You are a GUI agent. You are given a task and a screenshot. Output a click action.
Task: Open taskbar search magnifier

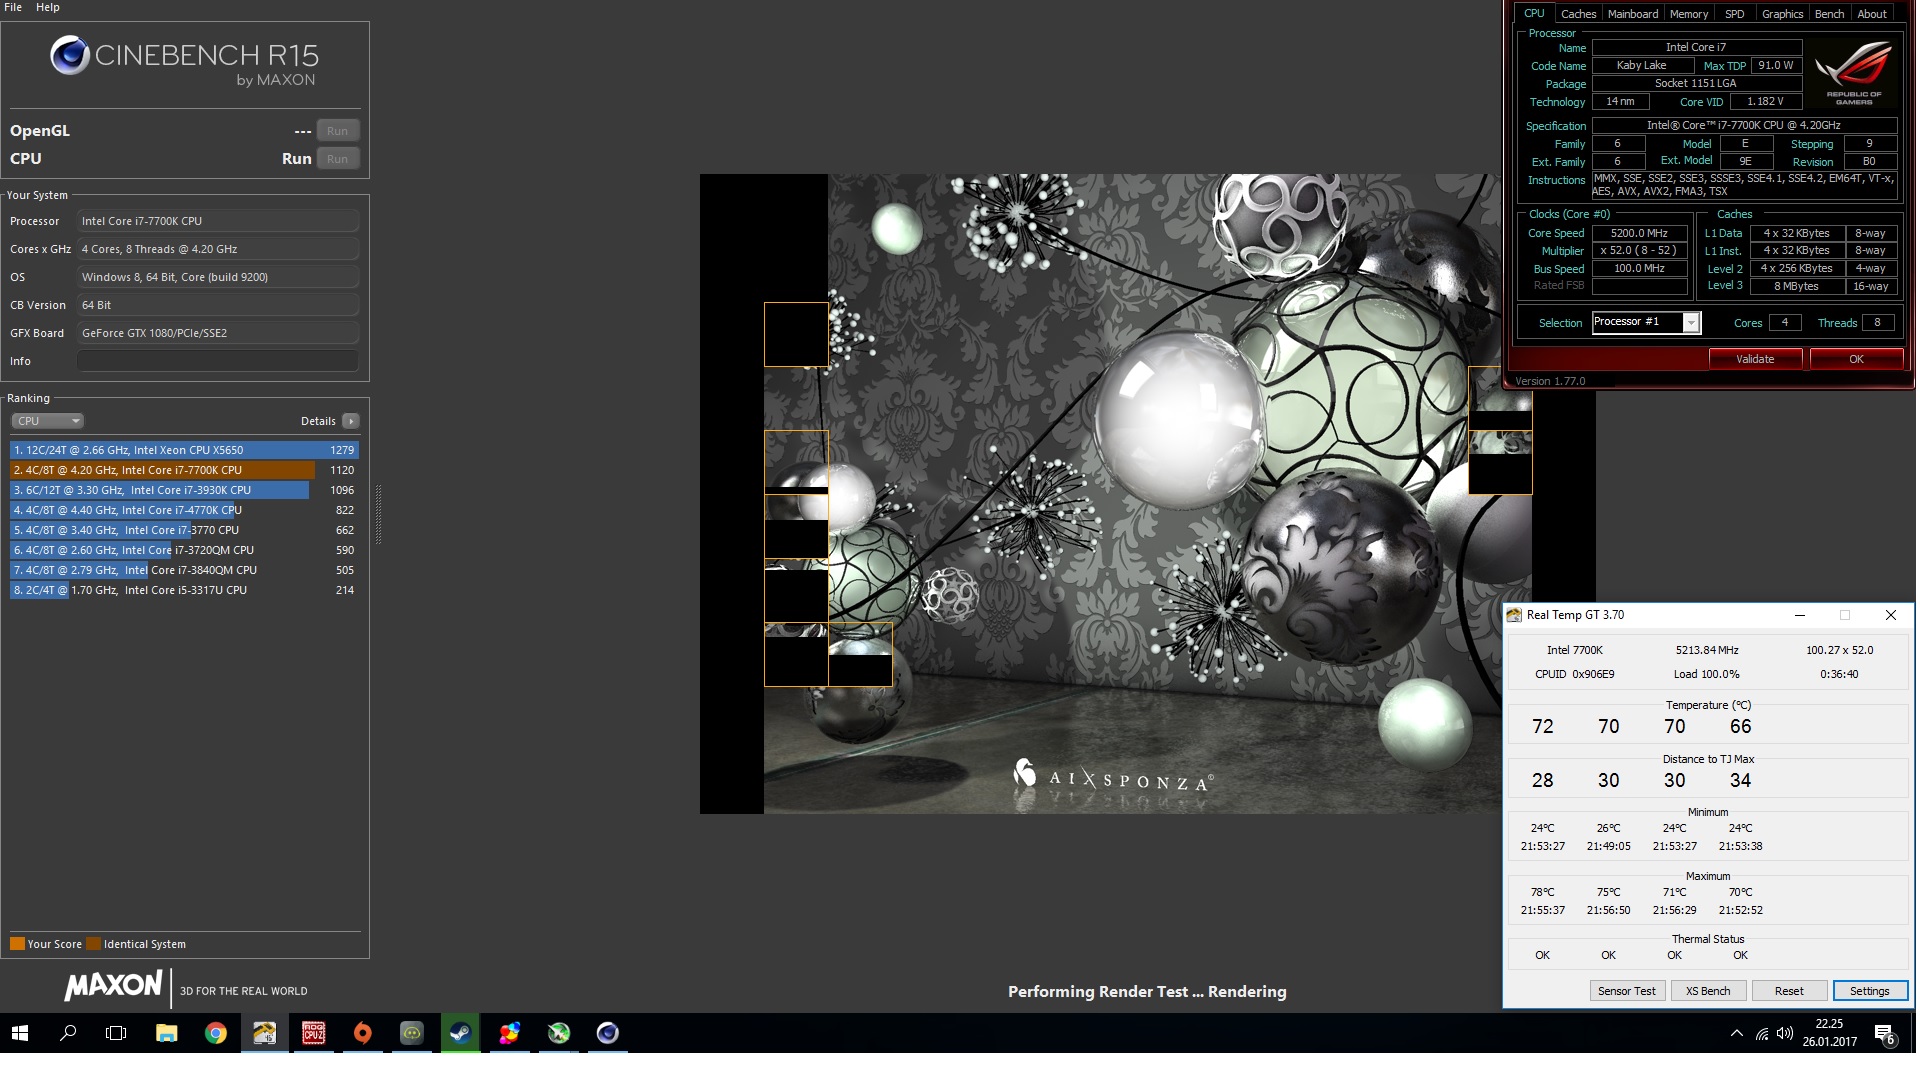[x=68, y=1033]
